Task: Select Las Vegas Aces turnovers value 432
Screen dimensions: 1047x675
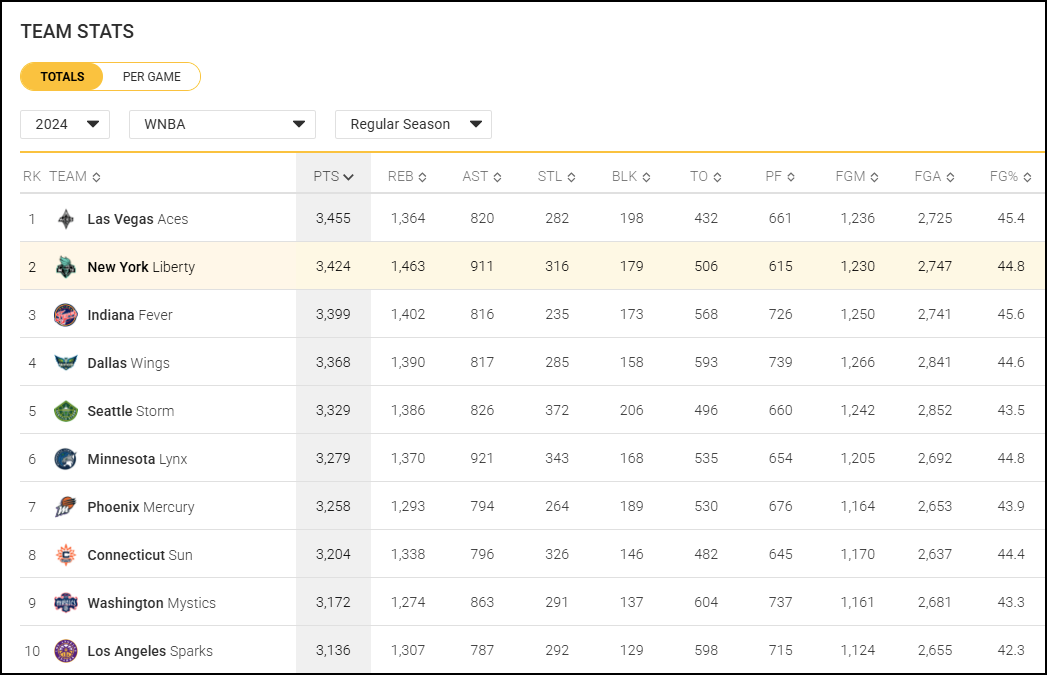Action: (x=706, y=218)
